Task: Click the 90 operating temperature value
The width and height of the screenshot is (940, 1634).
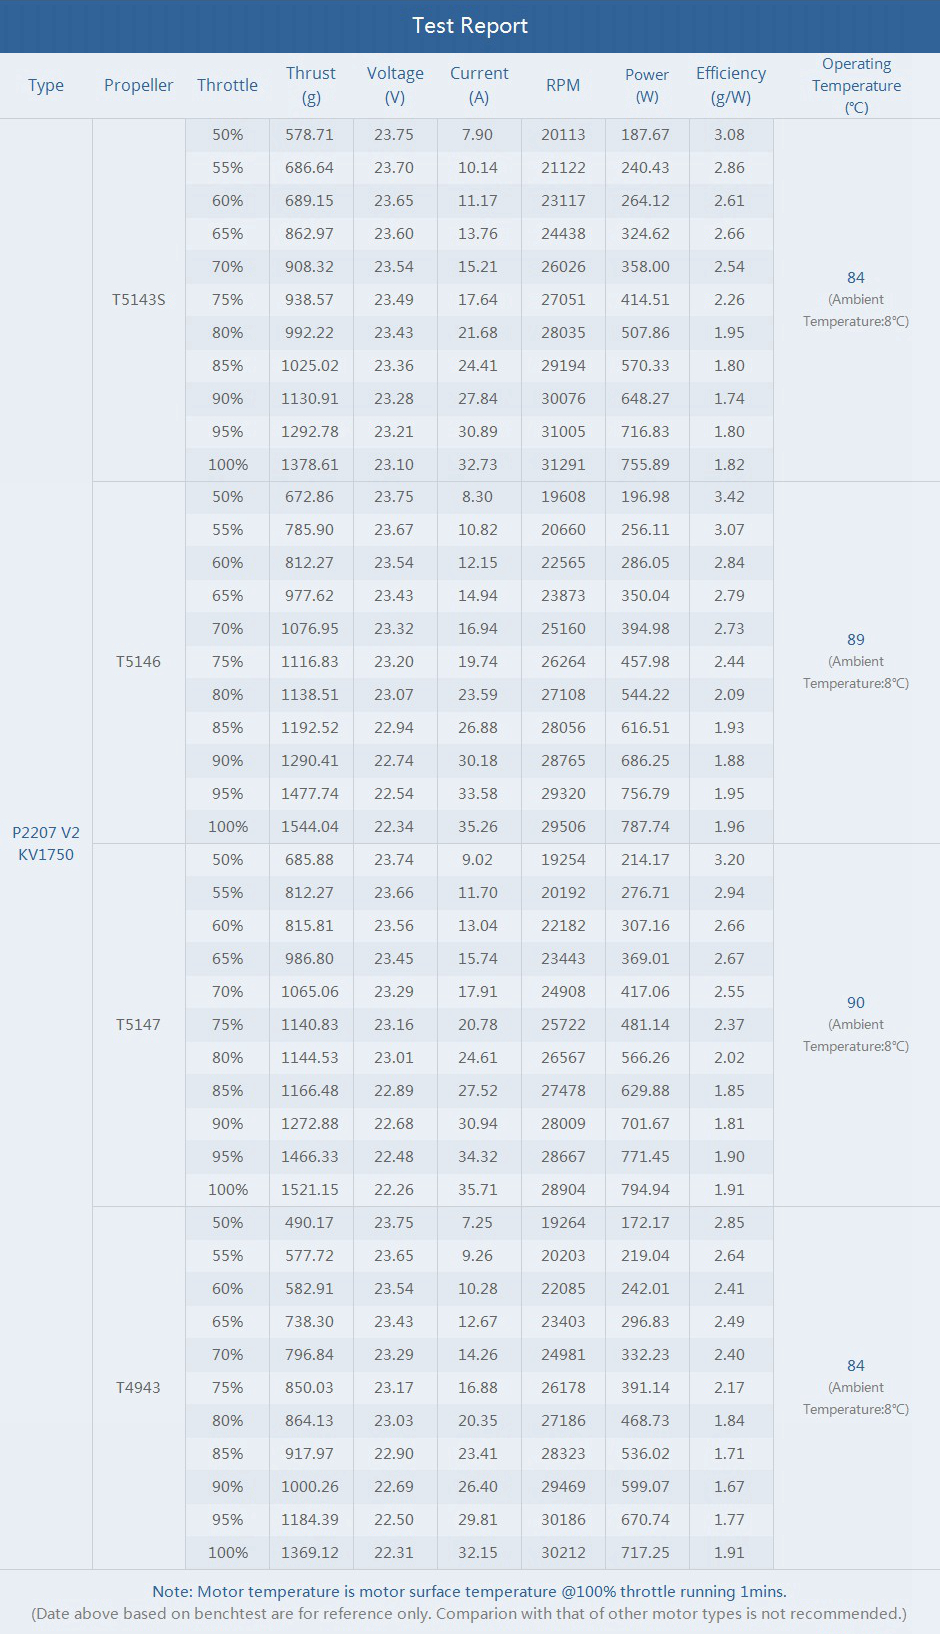Action: (x=856, y=1003)
